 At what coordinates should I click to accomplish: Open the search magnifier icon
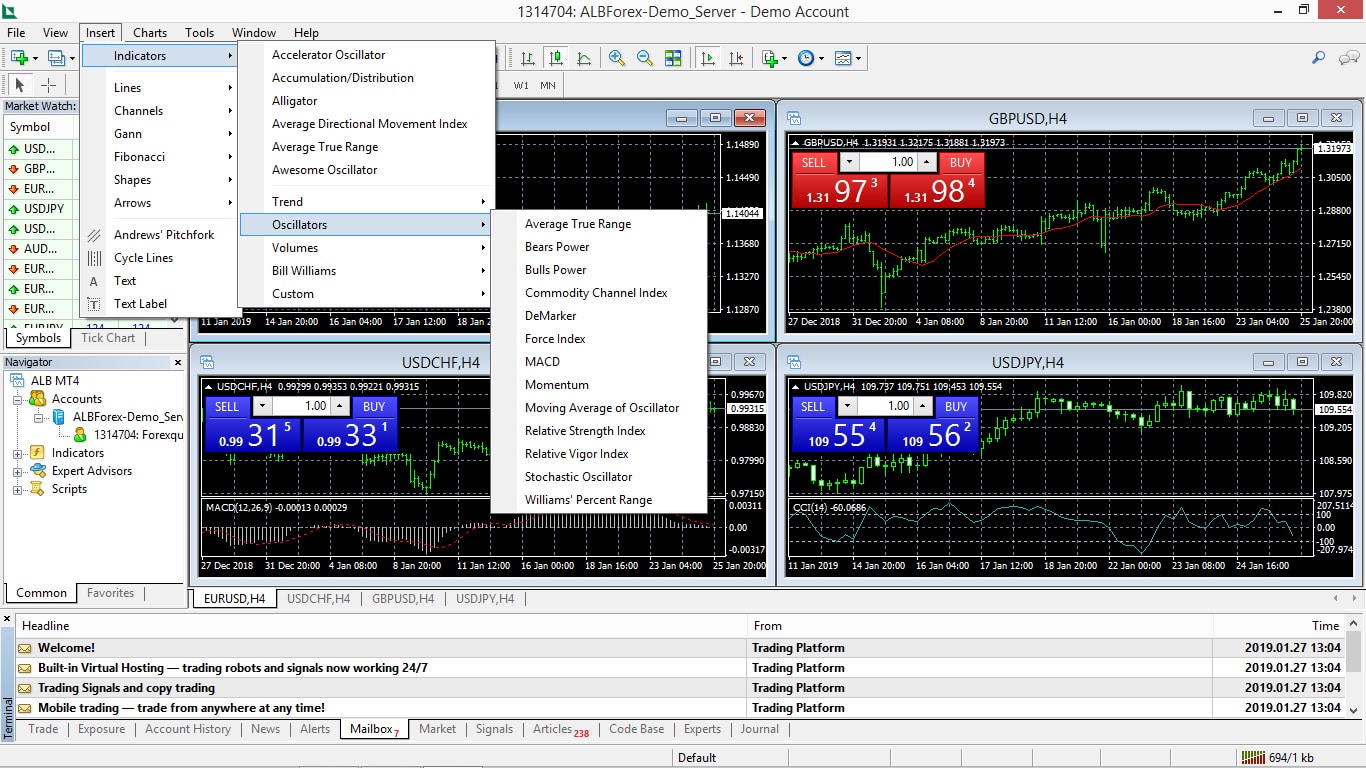click(1319, 58)
